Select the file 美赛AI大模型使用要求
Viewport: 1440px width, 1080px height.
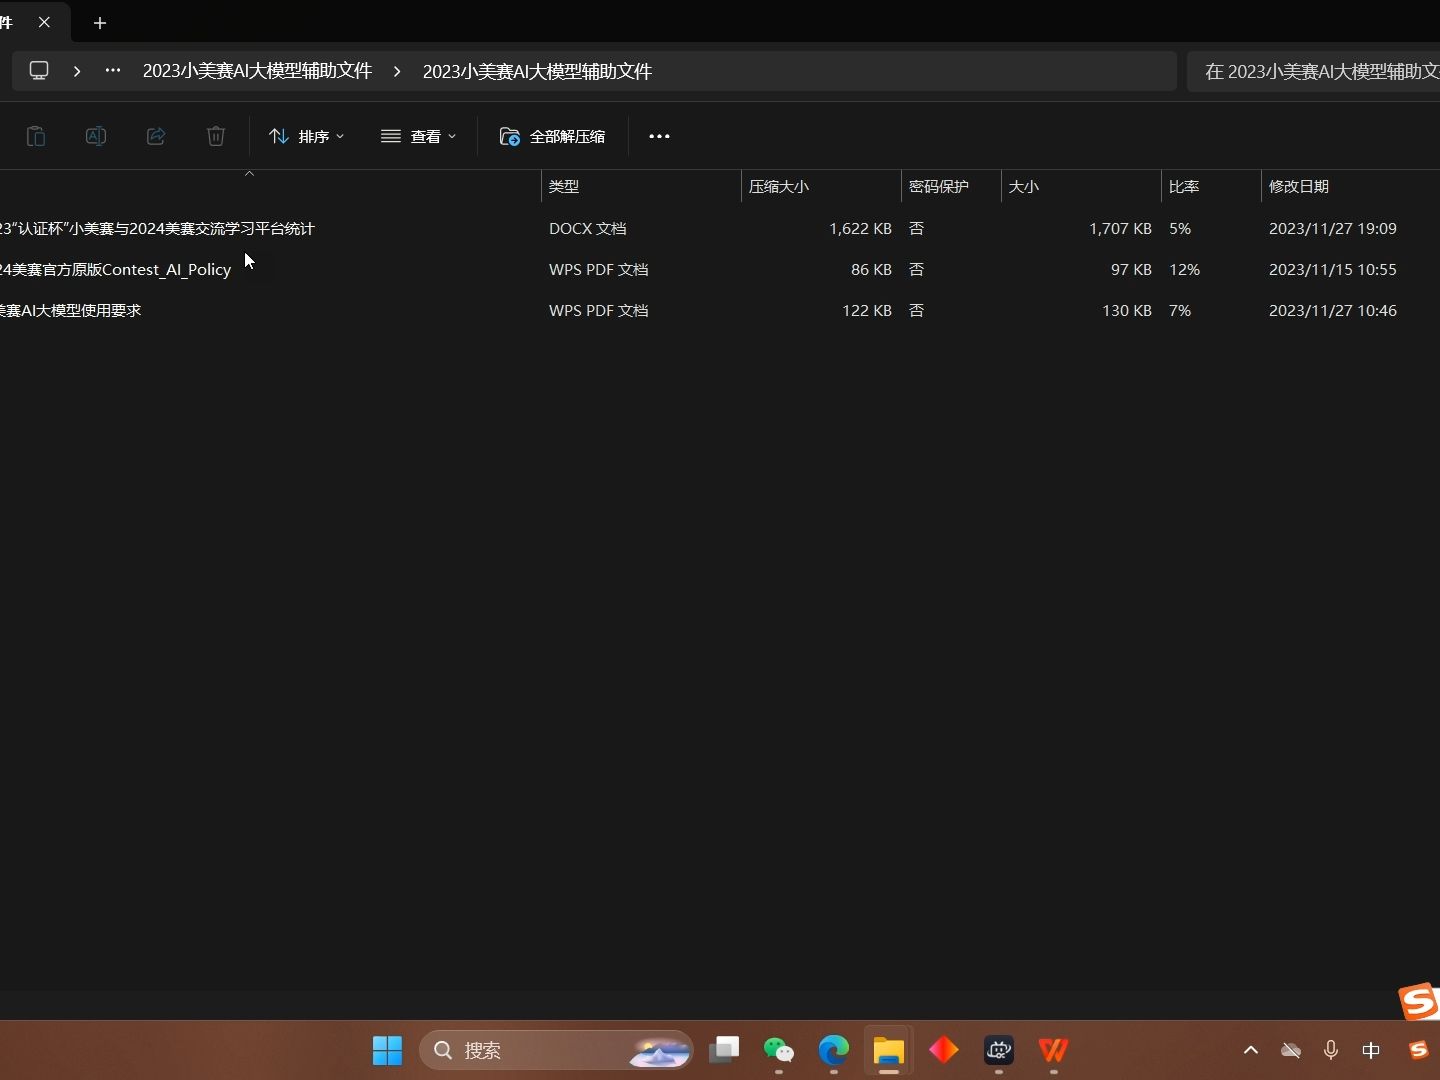click(70, 310)
